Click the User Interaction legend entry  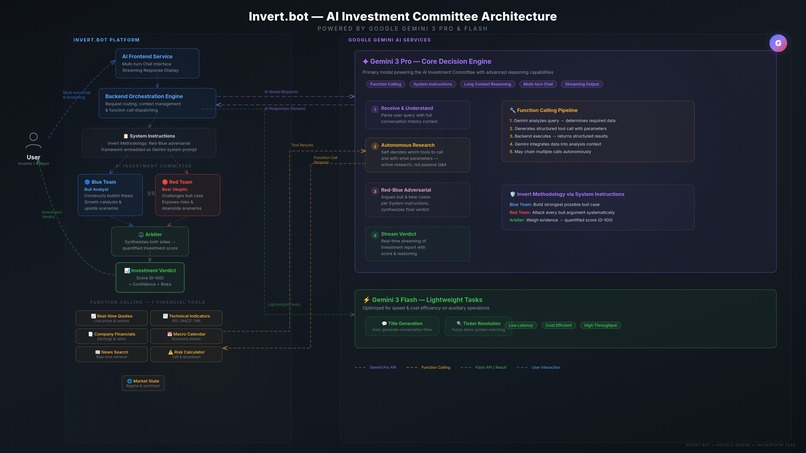point(539,368)
